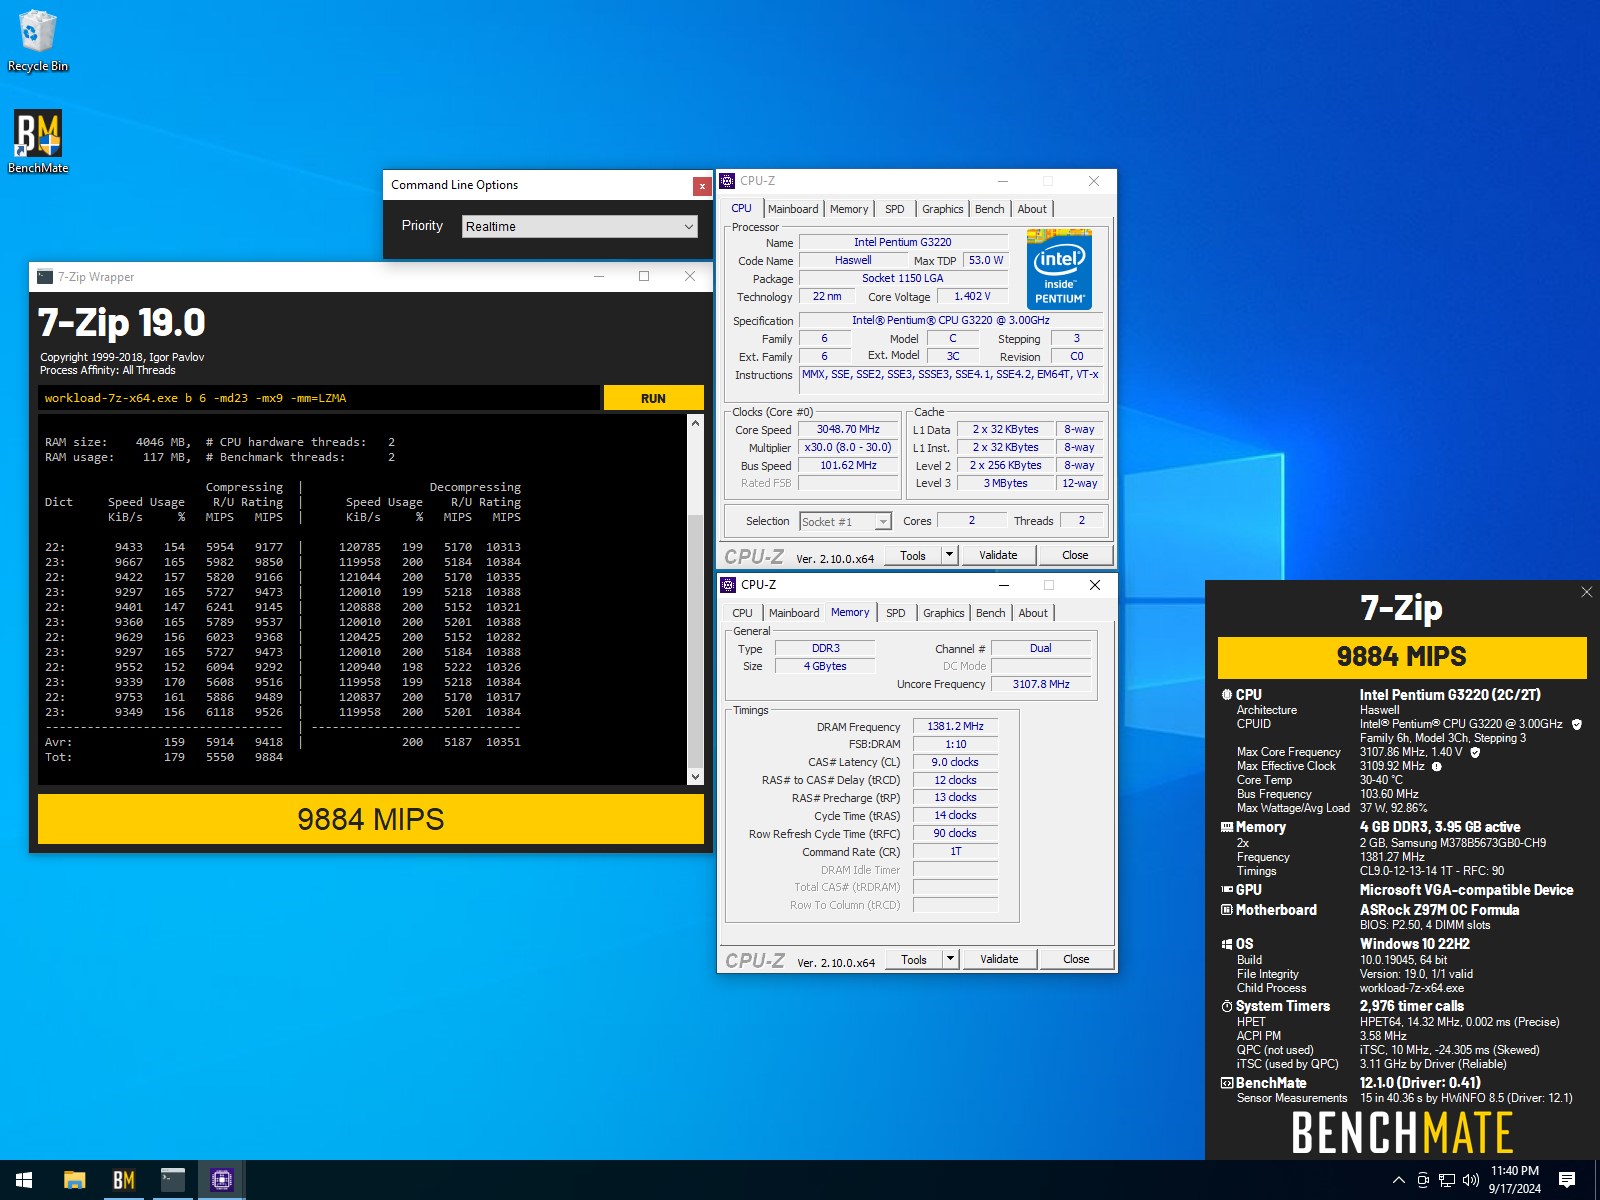Click Close button in upper CPU-Z window
The height and width of the screenshot is (1200, 1600).
pyautogui.click(x=1075, y=555)
